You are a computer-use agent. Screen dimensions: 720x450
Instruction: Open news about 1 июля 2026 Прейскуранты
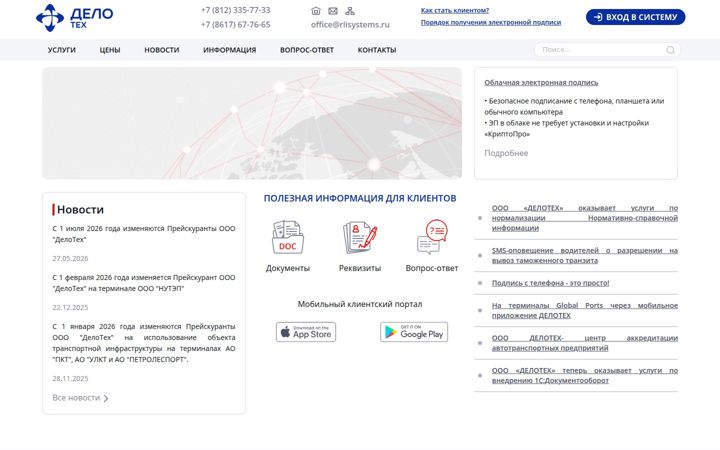point(144,234)
